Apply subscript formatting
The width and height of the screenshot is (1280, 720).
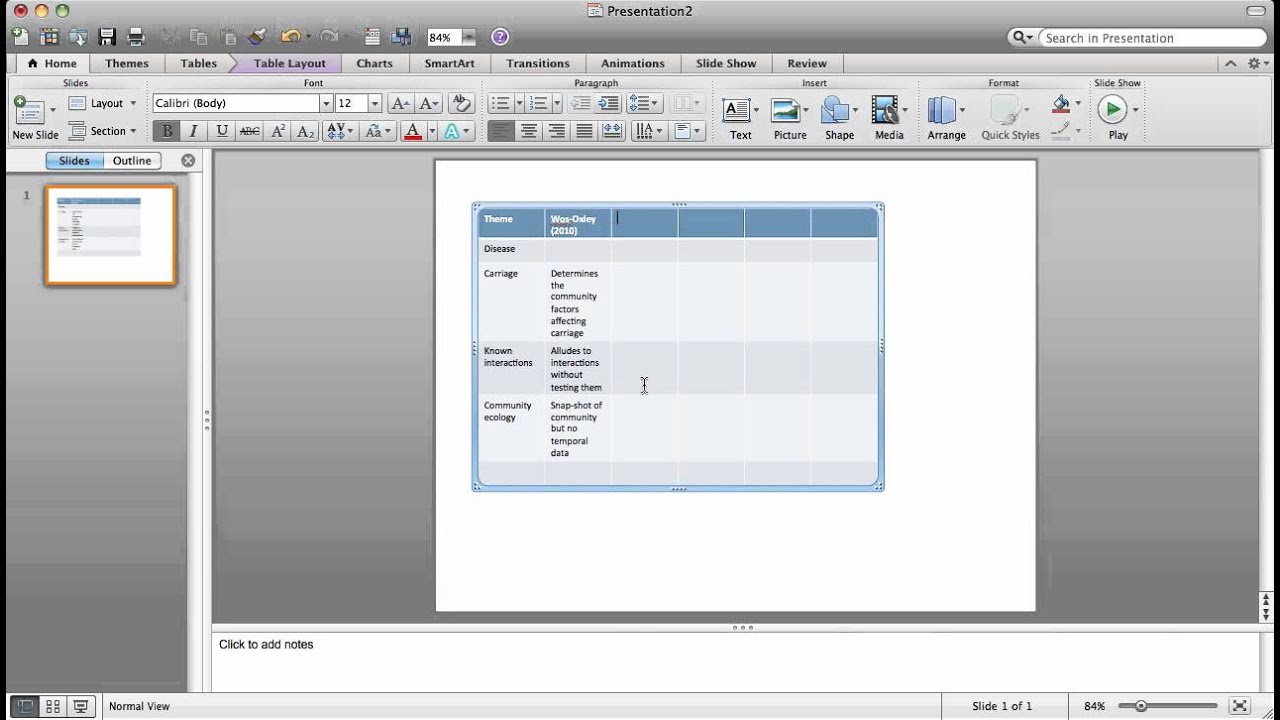306,131
